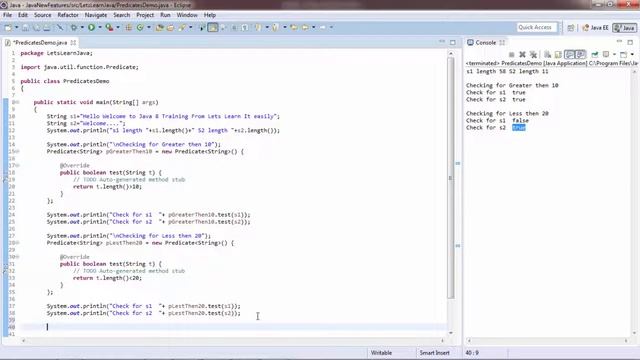Open the Window menu
Viewport: 640px width, 360px height.
point(187,15)
